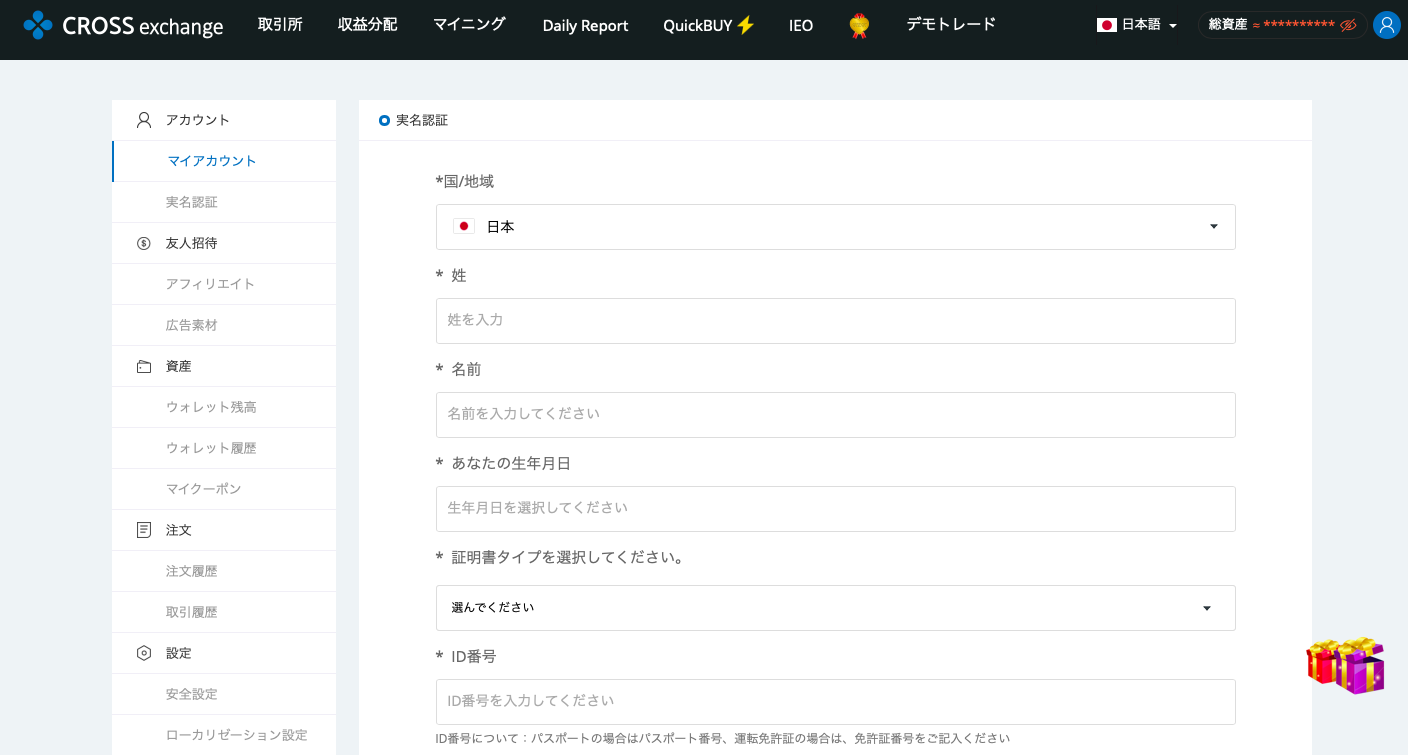Click the ID番号について note text

(723, 738)
